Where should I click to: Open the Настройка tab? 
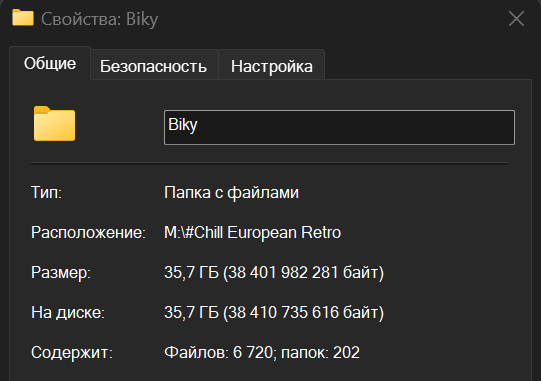pos(272,66)
